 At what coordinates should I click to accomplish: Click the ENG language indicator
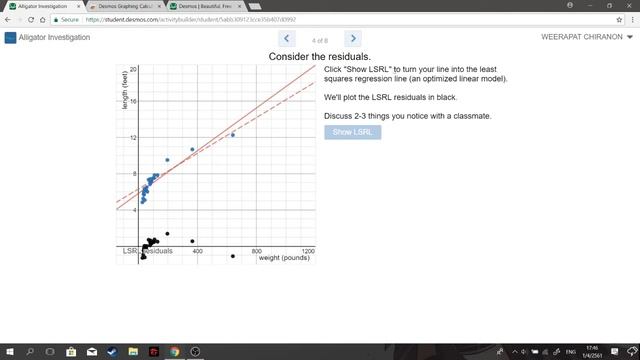[571, 351]
